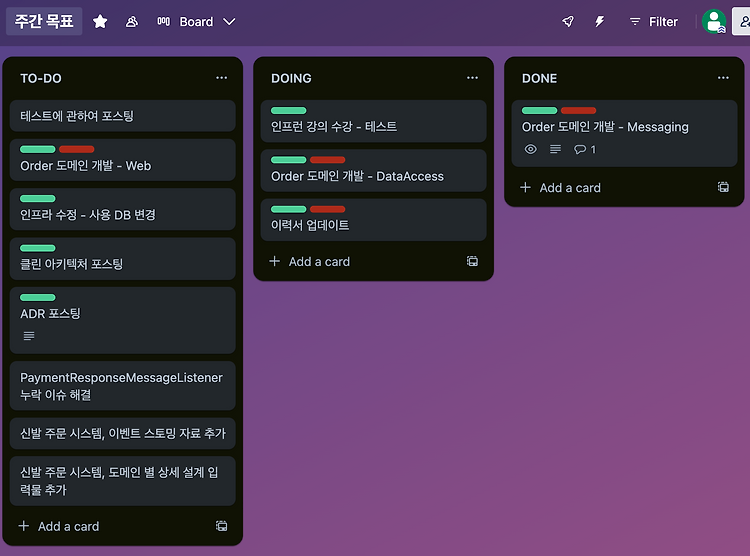Expand the Board view switcher chevron
Viewport: 750px width, 556px height.
click(229, 22)
